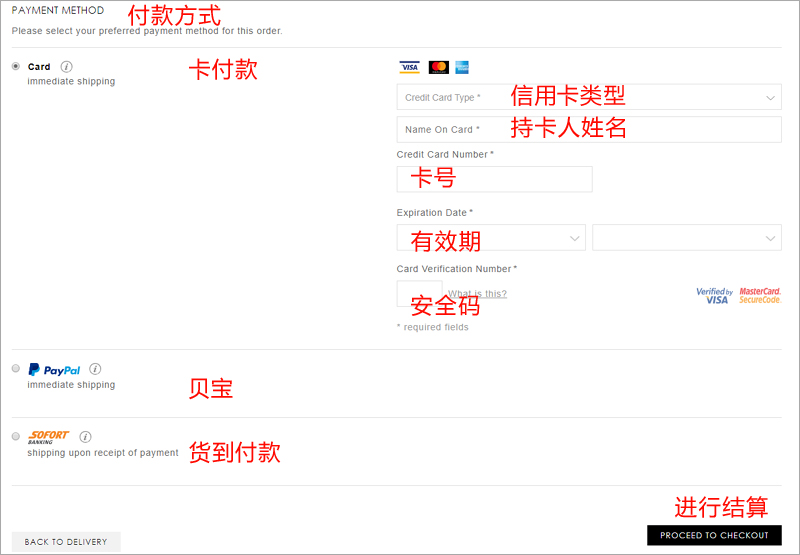Click the info icon beside PayPal
Viewport: 800px width, 555px height.
pos(95,369)
